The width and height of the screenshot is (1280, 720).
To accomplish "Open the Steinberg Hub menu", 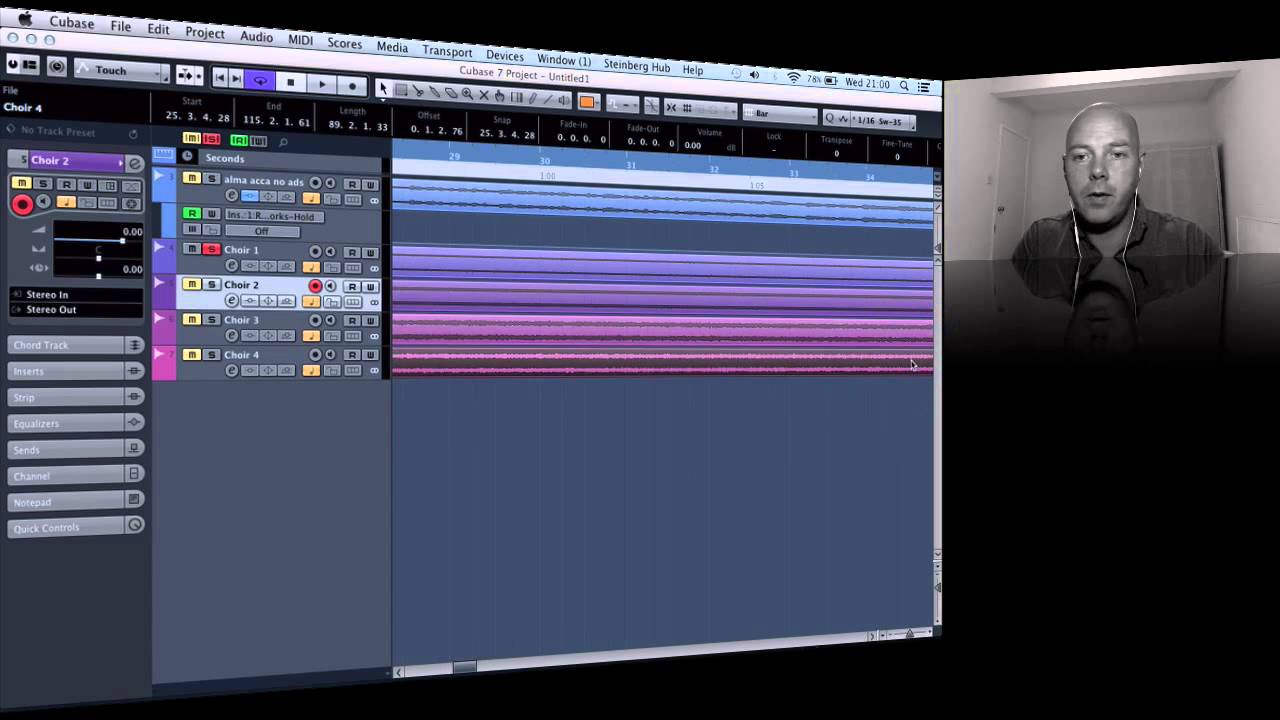I will click(637, 66).
